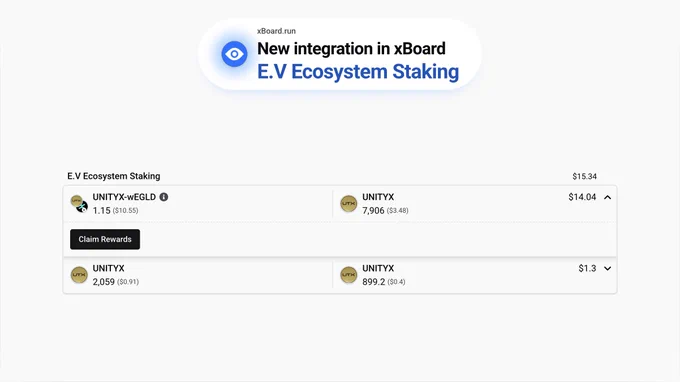This screenshot has height=382, width=680.
Task: Click the 899.2 UNITYX reward amount
Action: click(373, 282)
